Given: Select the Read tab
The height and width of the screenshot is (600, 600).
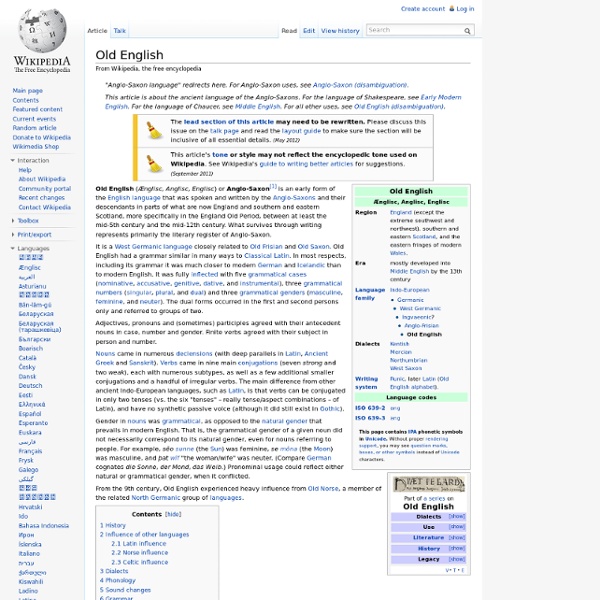Looking at the screenshot, I should pyautogui.click(x=289, y=31).
